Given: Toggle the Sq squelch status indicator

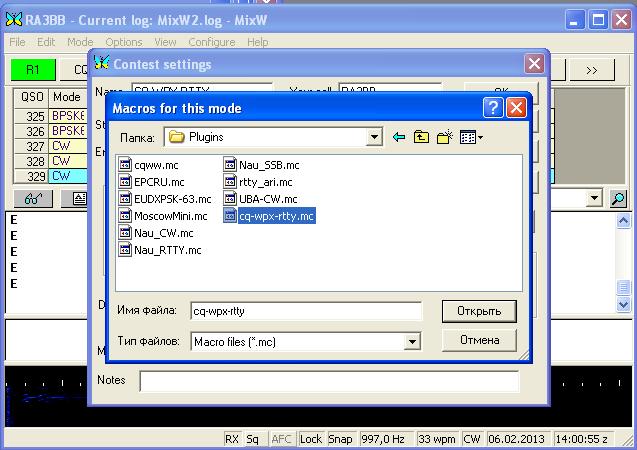Looking at the screenshot, I should pos(253,439).
